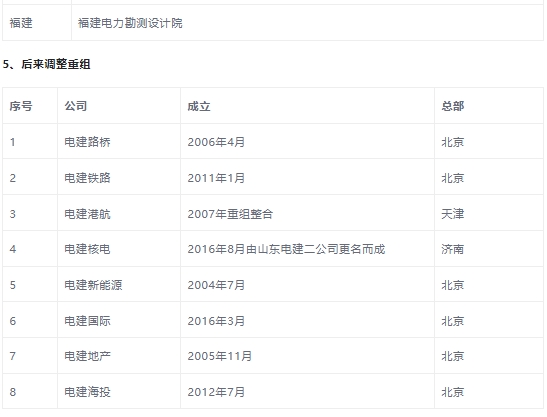Image resolution: width=547 pixels, height=417 pixels.
Task: Select the 电建国际 table cell
Action: (87, 321)
